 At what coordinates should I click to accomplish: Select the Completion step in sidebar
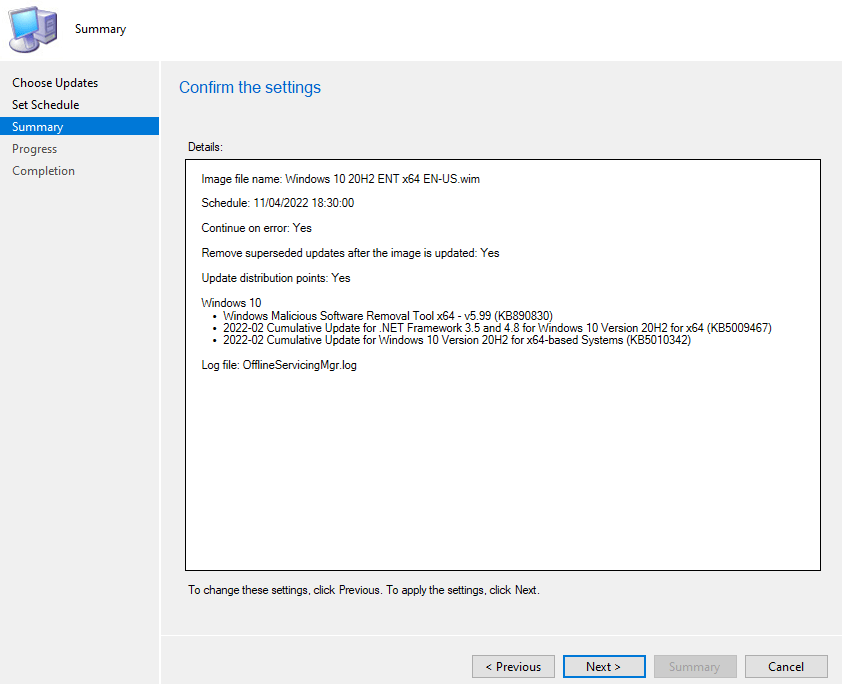tap(43, 171)
